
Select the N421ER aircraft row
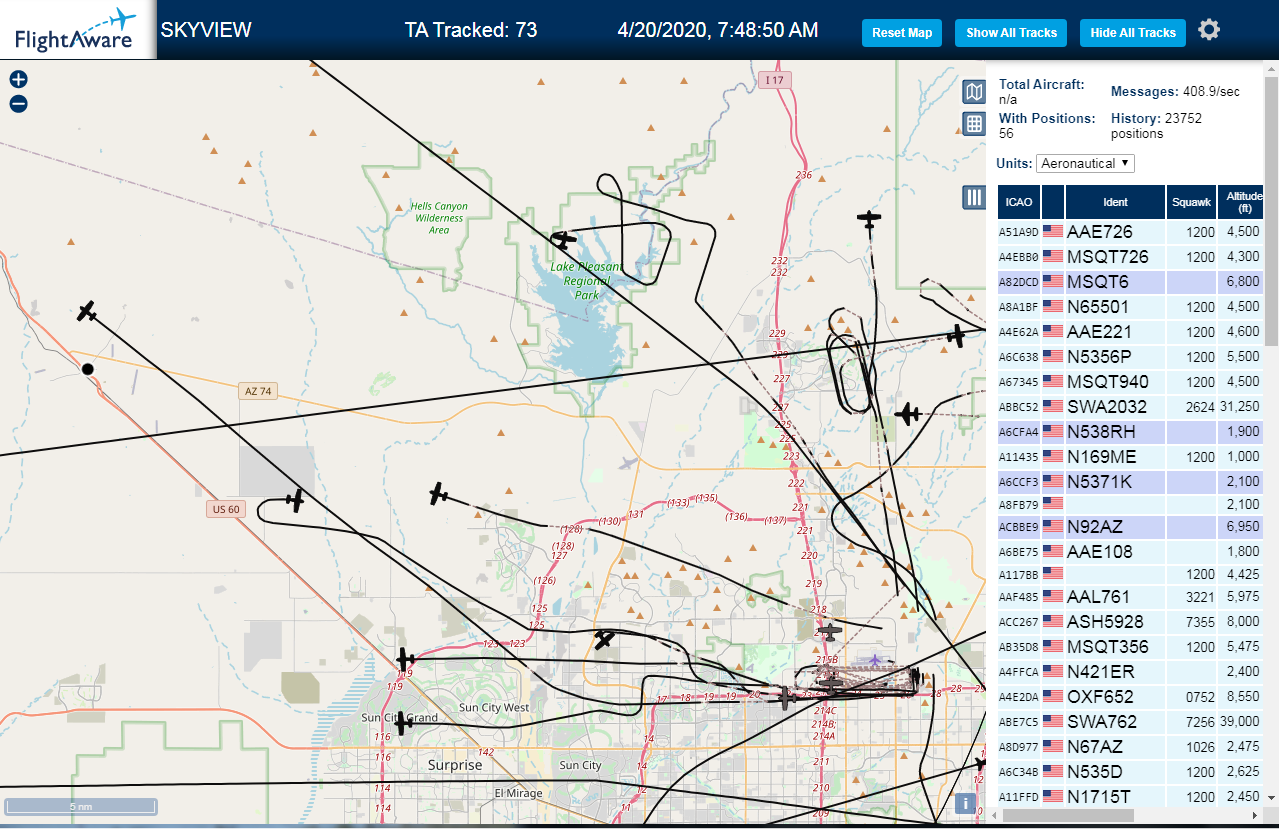tap(1131, 672)
